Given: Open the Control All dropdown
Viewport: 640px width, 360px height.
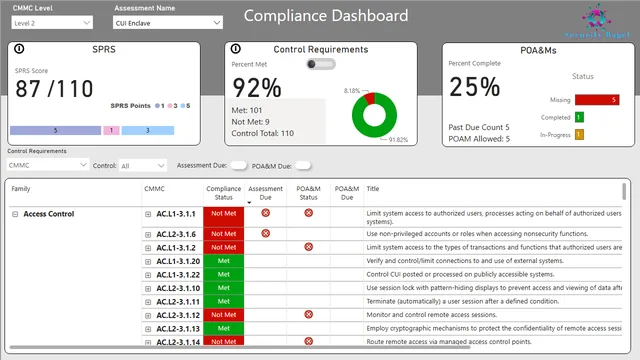Looking at the screenshot, I should 143,165.
